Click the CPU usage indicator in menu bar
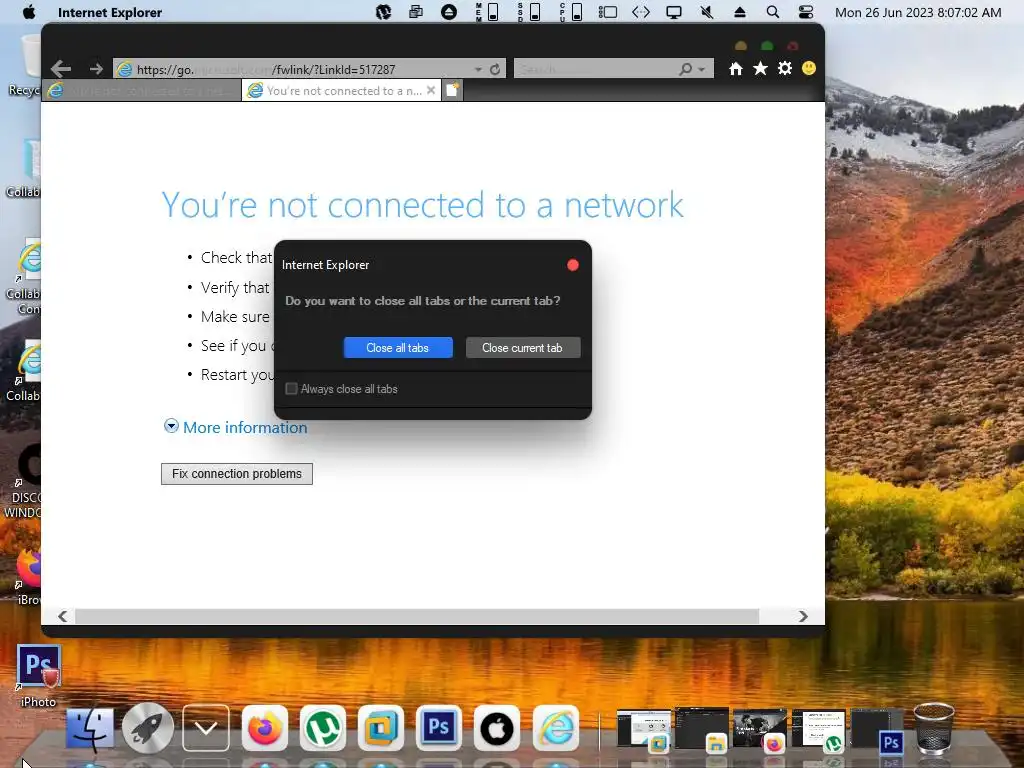The width and height of the screenshot is (1024, 768). (571, 12)
